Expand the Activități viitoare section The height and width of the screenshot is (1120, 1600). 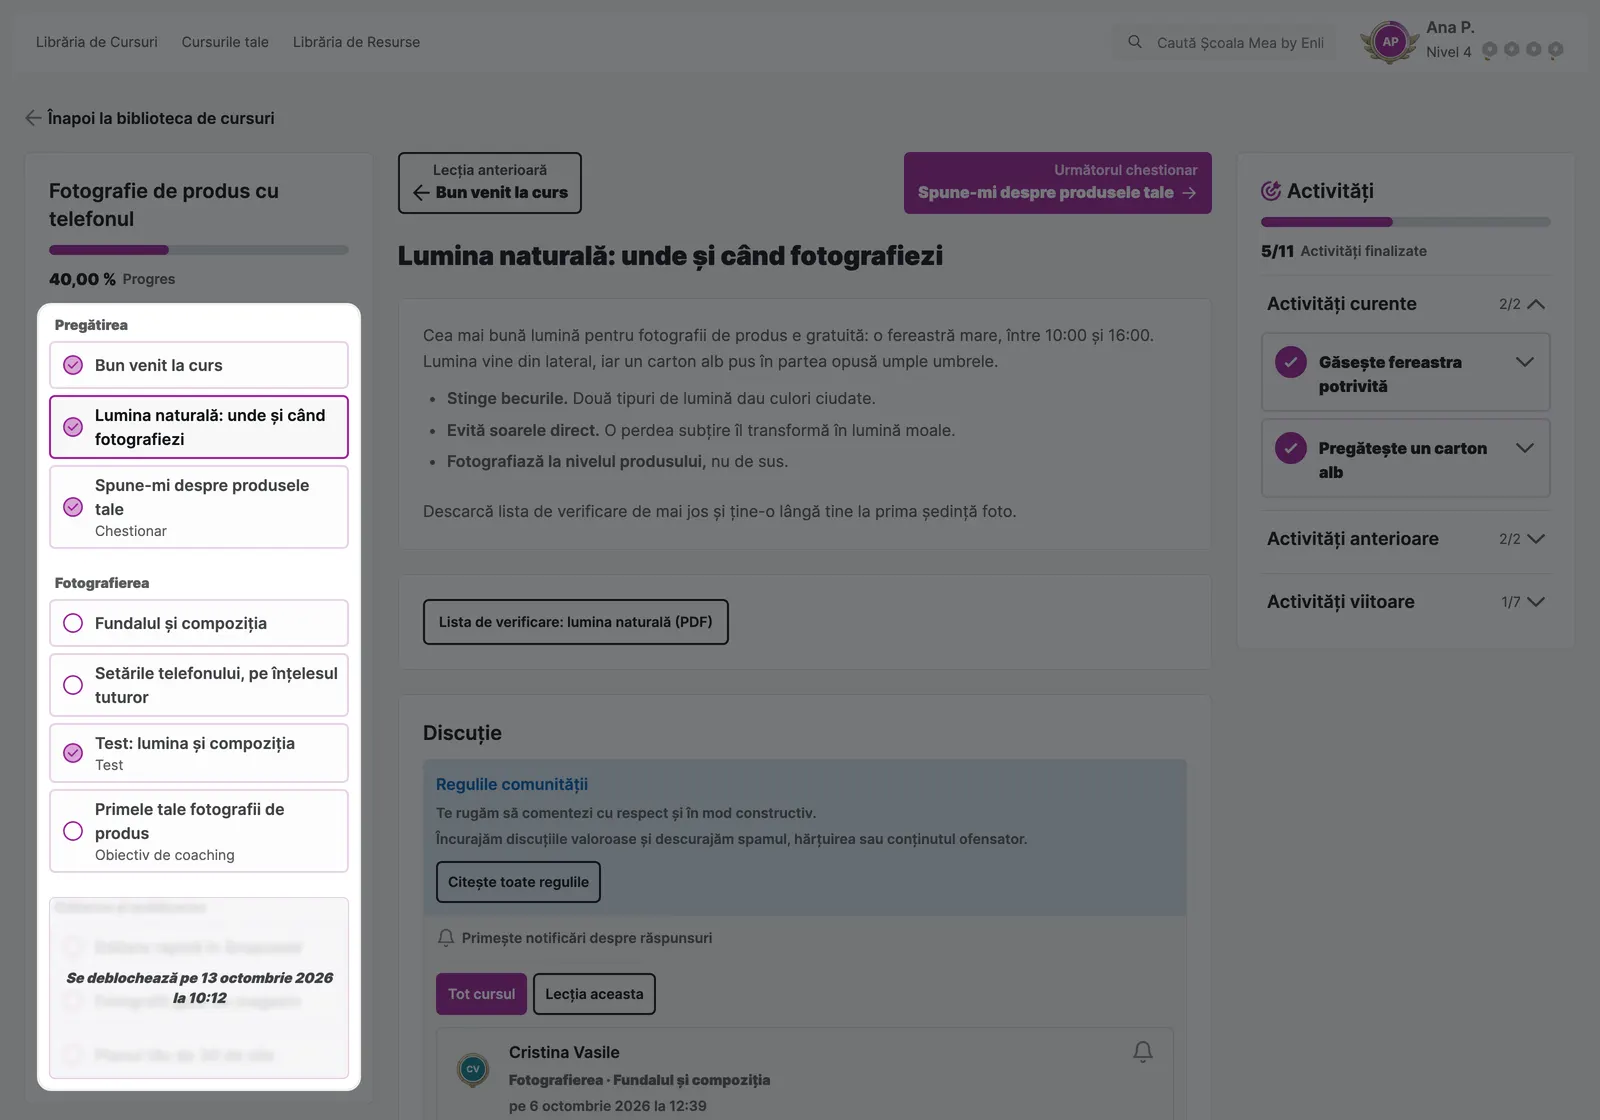coord(1536,602)
